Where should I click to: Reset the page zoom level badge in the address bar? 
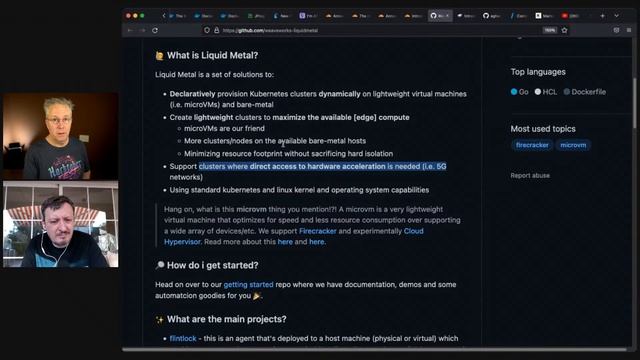point(550,30)
